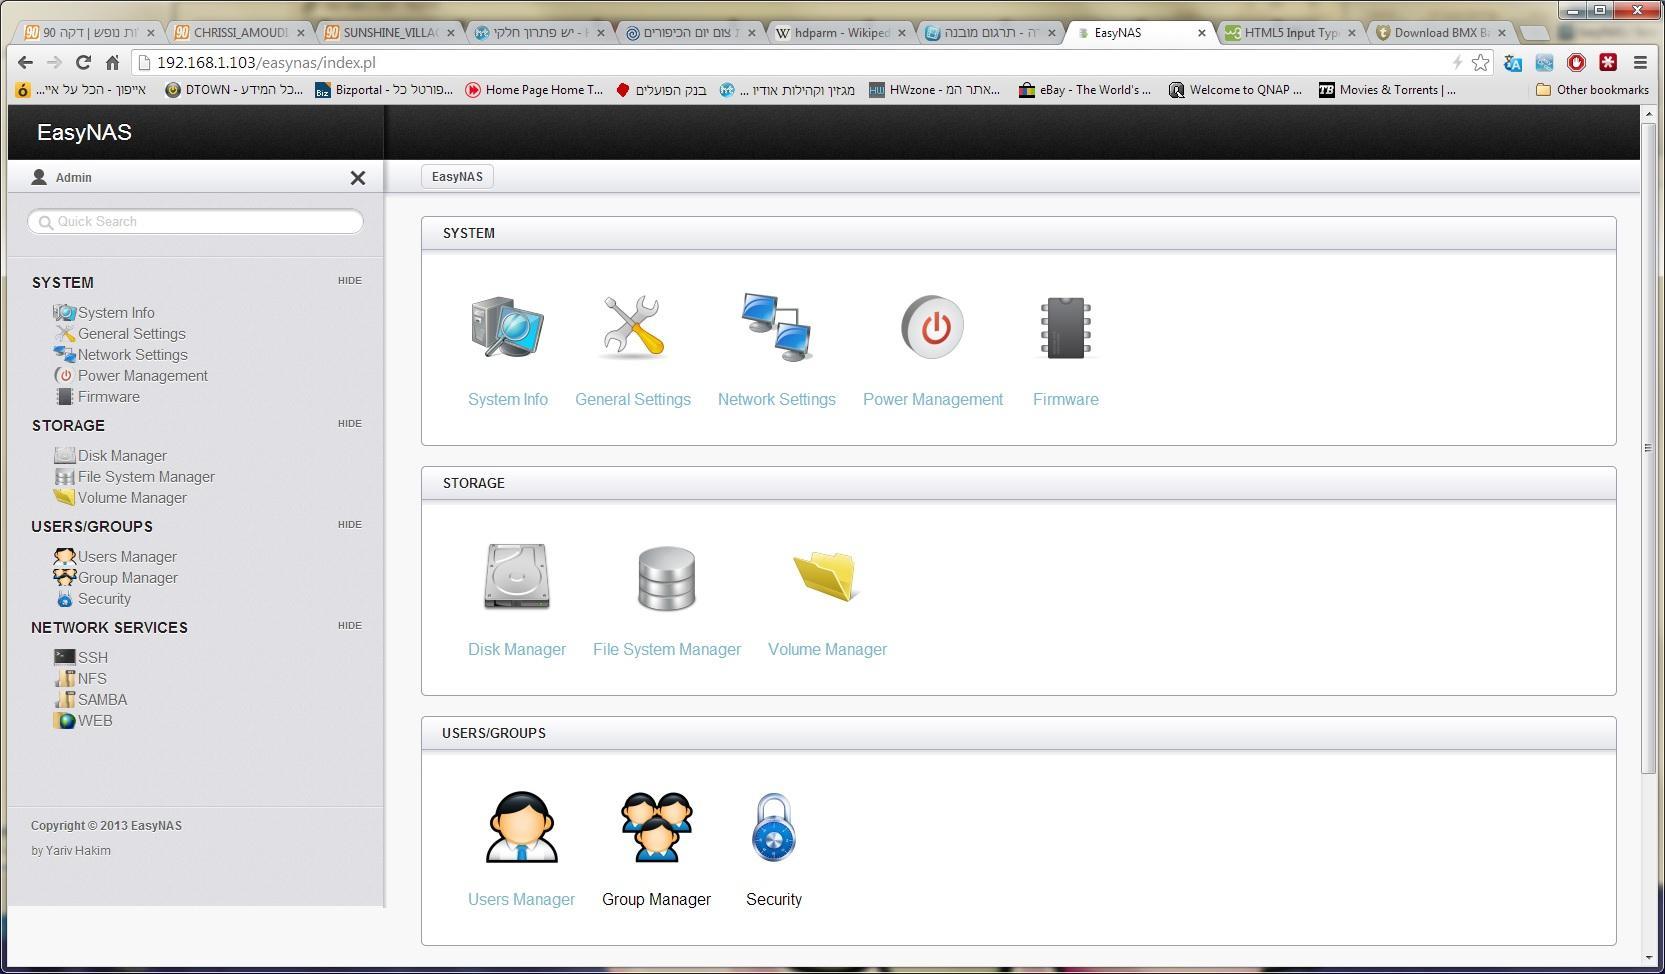Open Power Management from the sidebar

pos(143,375)
